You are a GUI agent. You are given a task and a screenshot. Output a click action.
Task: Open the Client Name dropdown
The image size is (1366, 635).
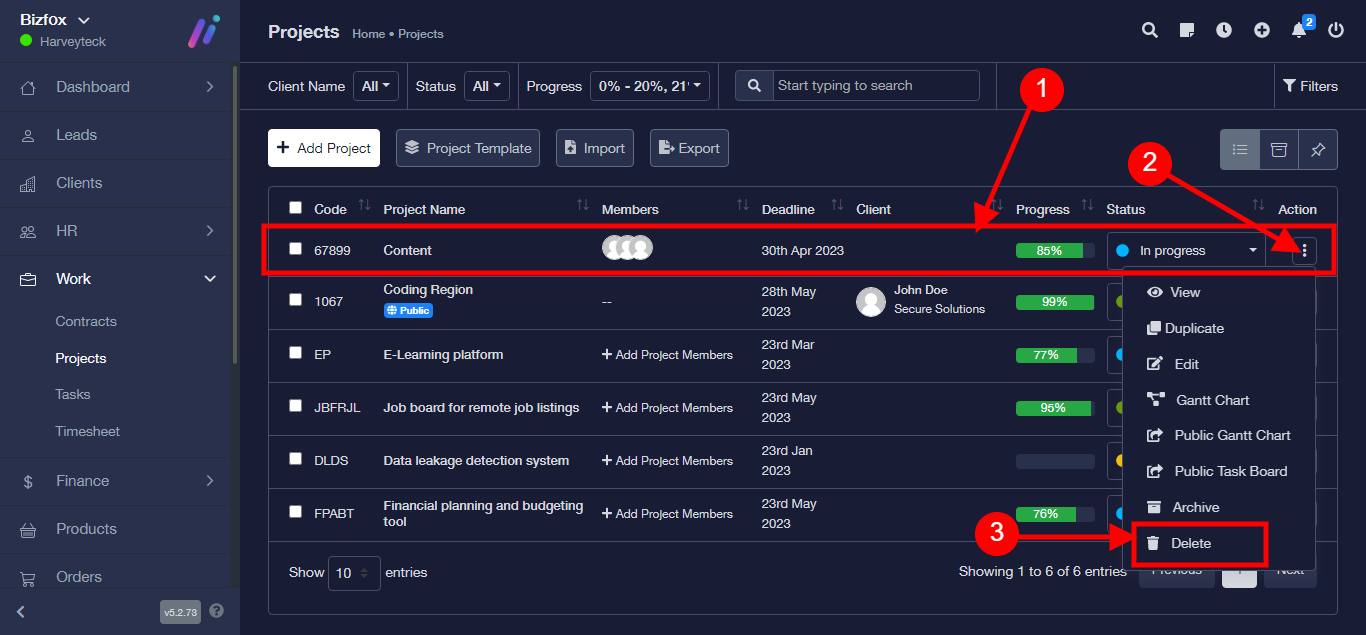coord(376,86)
